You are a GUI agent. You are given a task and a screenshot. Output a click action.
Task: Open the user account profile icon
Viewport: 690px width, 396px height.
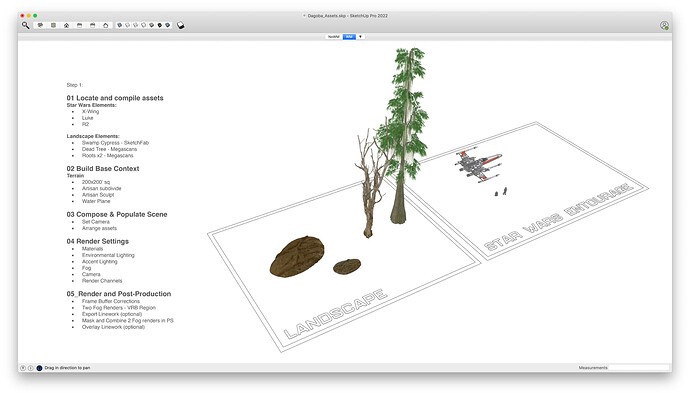tap(664, 26)
